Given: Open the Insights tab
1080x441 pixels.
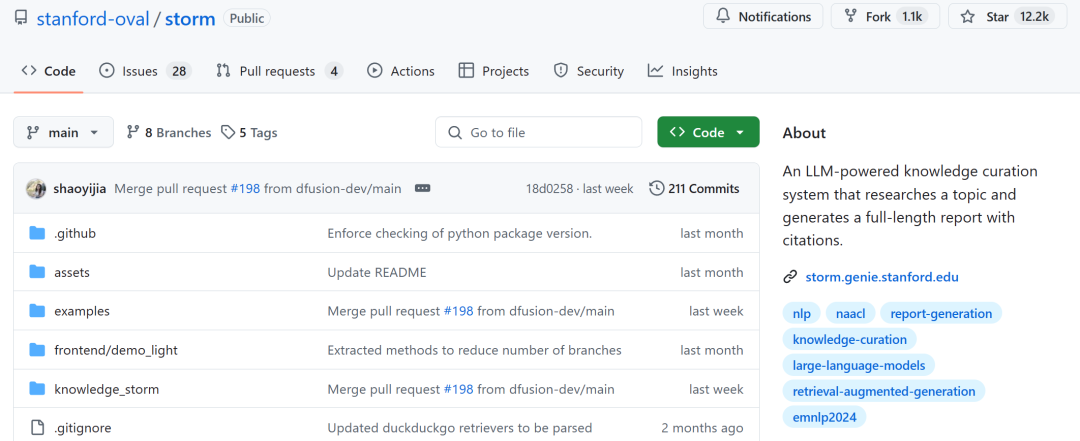Looking at the screenshot, I should click(x=683, y=71).
